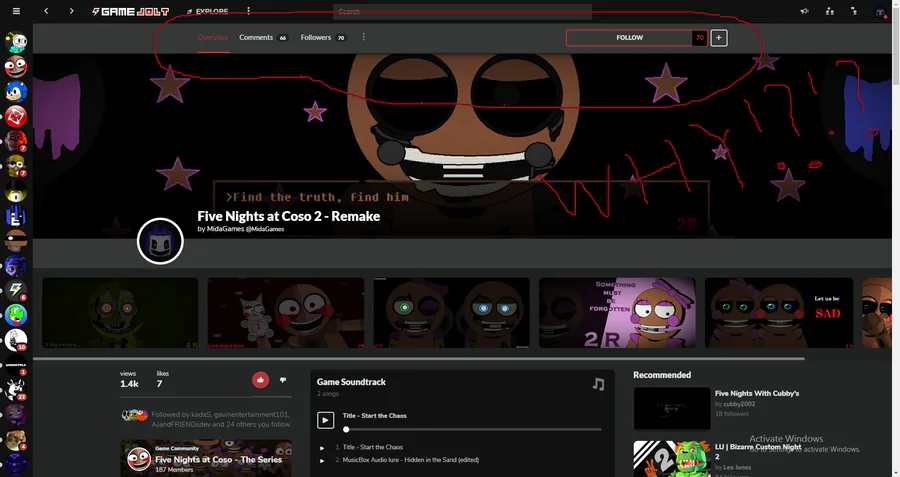900x477 pixels.
Task: Open the megaphone announcements icon
Action: [x=805, y=11]
